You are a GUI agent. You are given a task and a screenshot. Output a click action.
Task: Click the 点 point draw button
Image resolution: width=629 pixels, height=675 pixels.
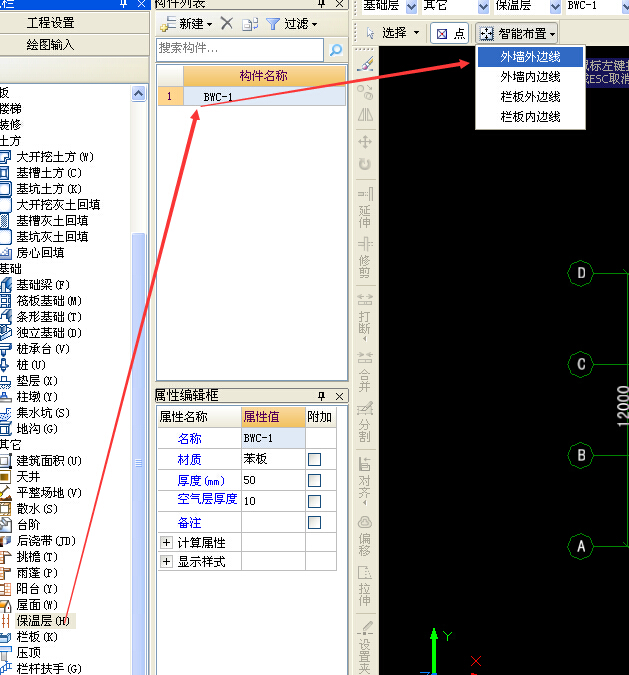pos(450,33)
